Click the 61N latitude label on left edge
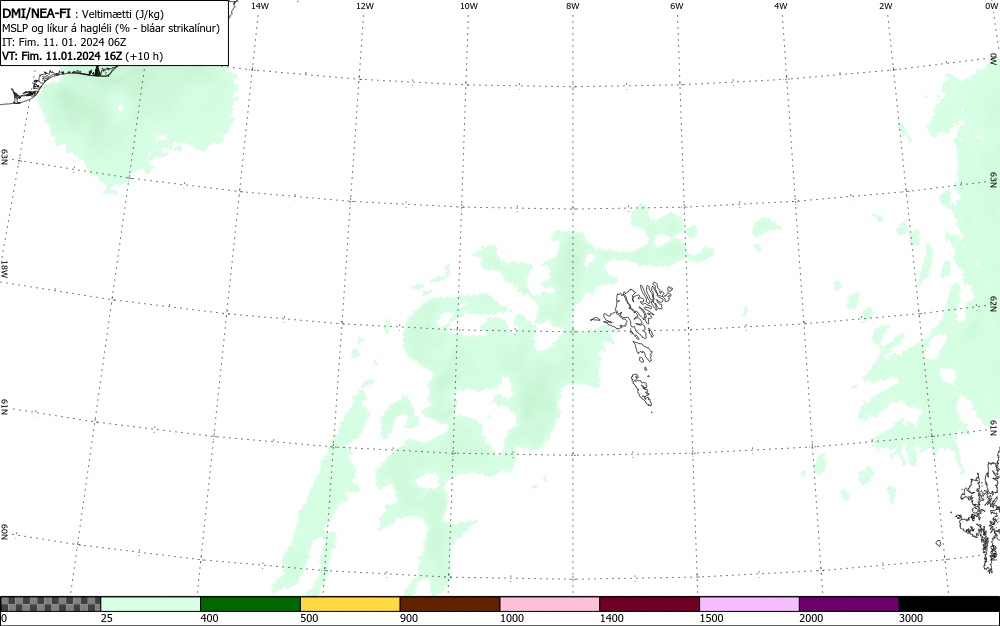This screenshot has width=1000, height=626. [x=4, y=407]
